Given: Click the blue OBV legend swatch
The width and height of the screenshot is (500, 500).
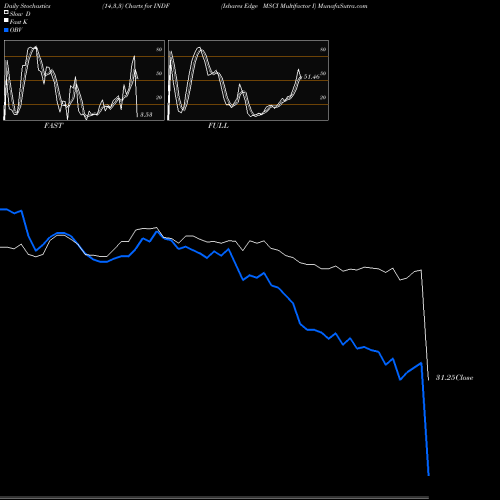Looking at the screenshot, I should pyautogui.click(x=6, y=30).
